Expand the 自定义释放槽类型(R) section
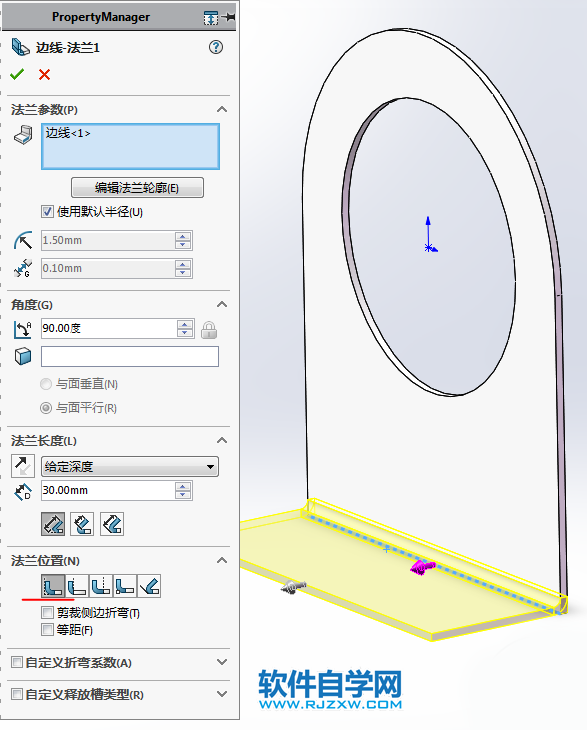 [222, 694]
